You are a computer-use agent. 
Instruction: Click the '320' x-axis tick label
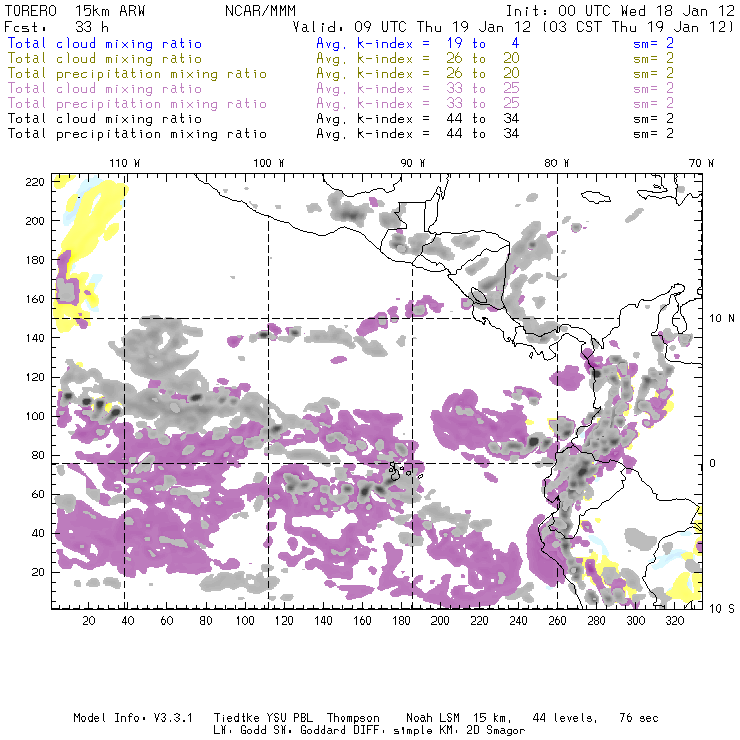[x=674, y=621]
